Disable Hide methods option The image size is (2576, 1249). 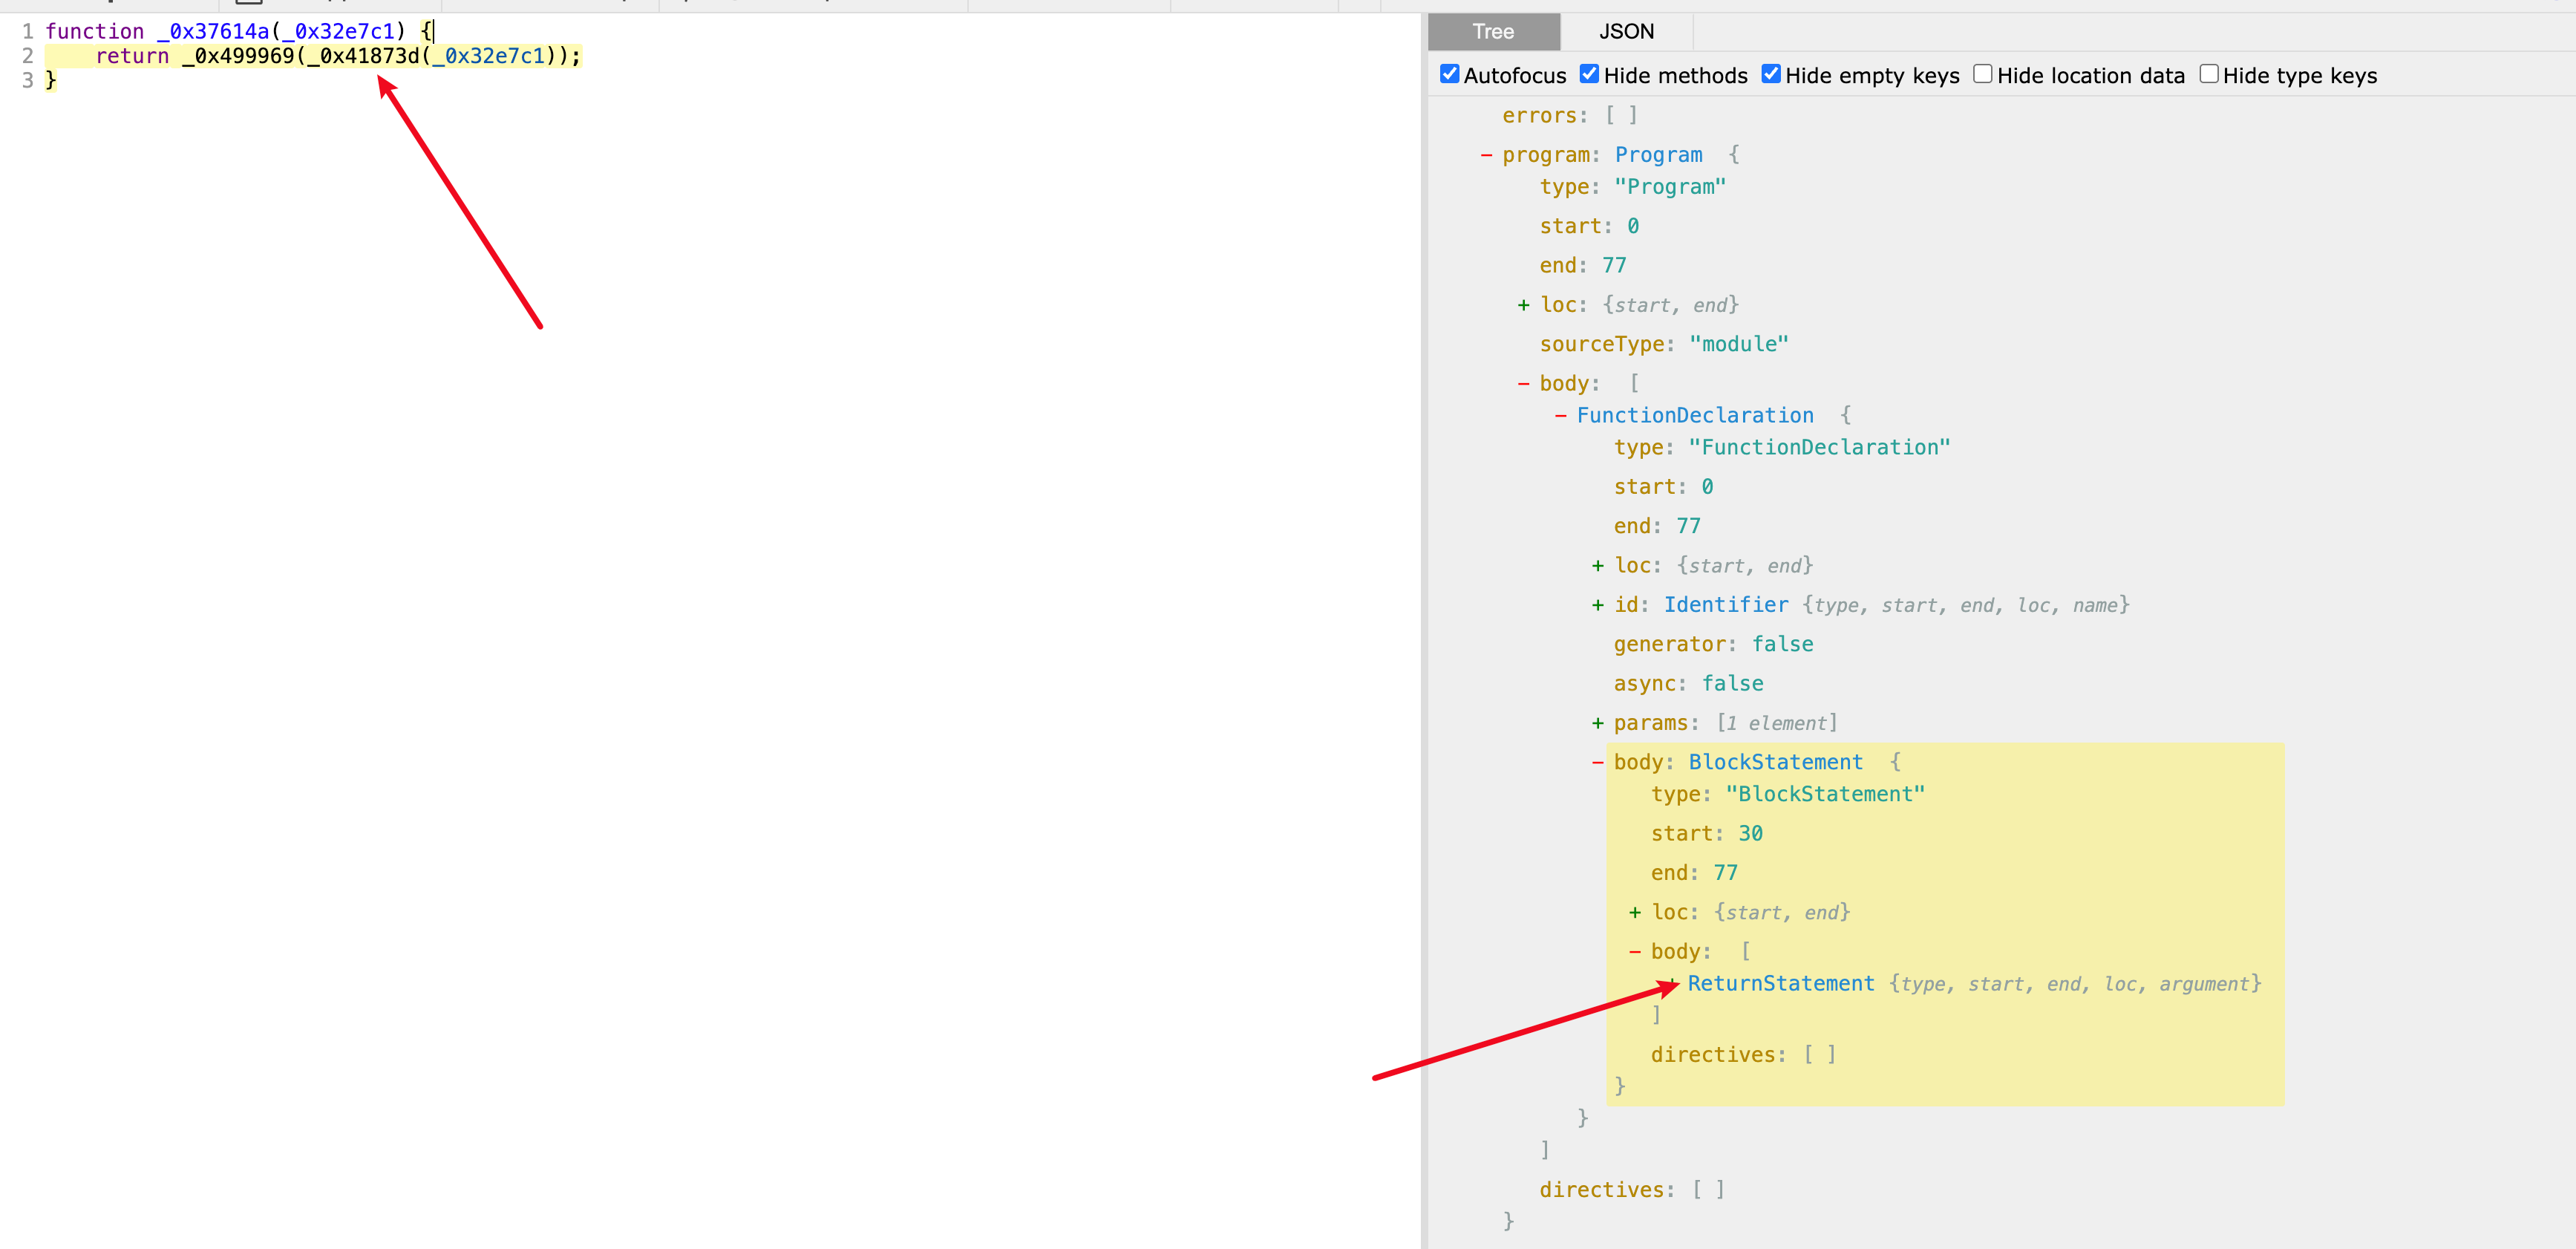1589,74
